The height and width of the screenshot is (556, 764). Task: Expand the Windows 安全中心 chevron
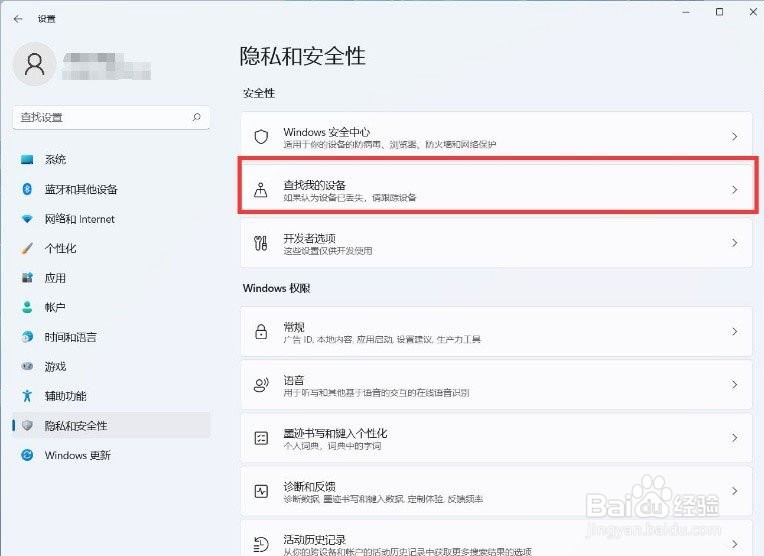[x=734, y=136]
